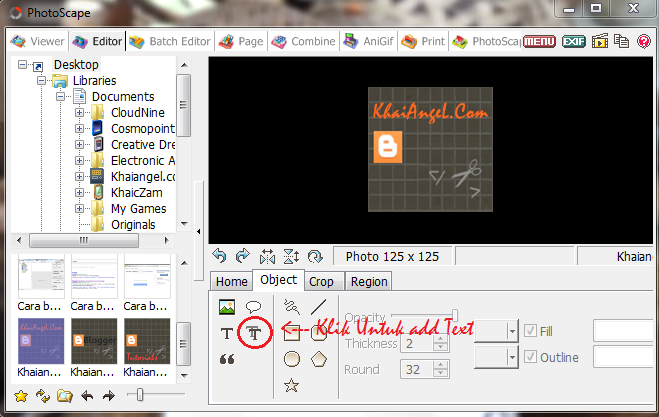
Task: Toggle the Fill checkbox
Action: pos(530,331)
